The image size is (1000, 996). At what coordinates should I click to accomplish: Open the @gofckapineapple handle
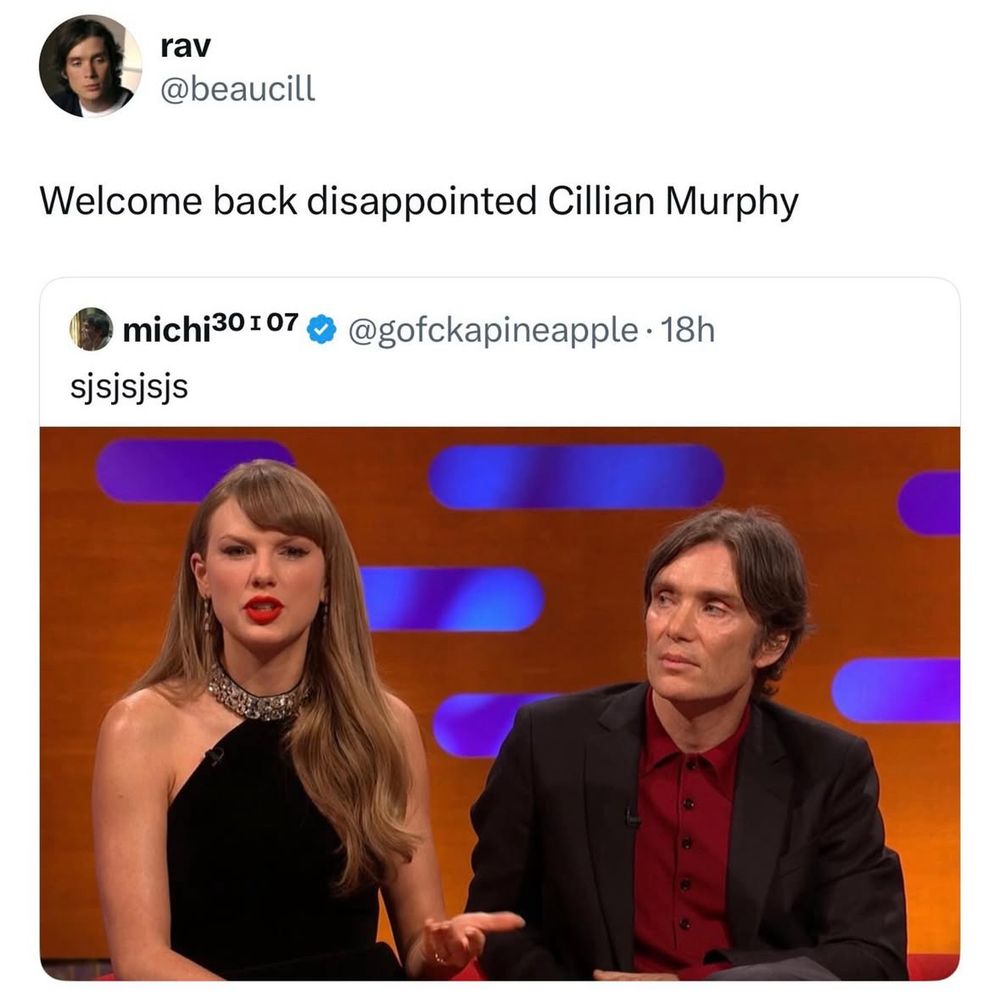pos(492,331)
